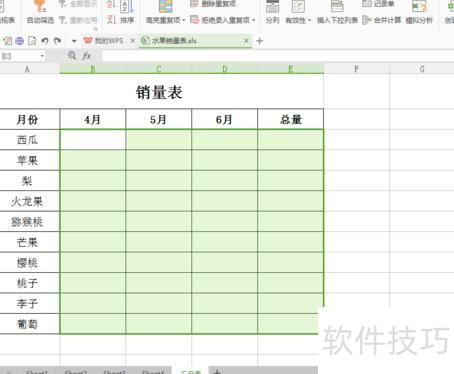
Task: Click the 苹果 row label cell
Action: pyautogui.click(x=29, y=160)
